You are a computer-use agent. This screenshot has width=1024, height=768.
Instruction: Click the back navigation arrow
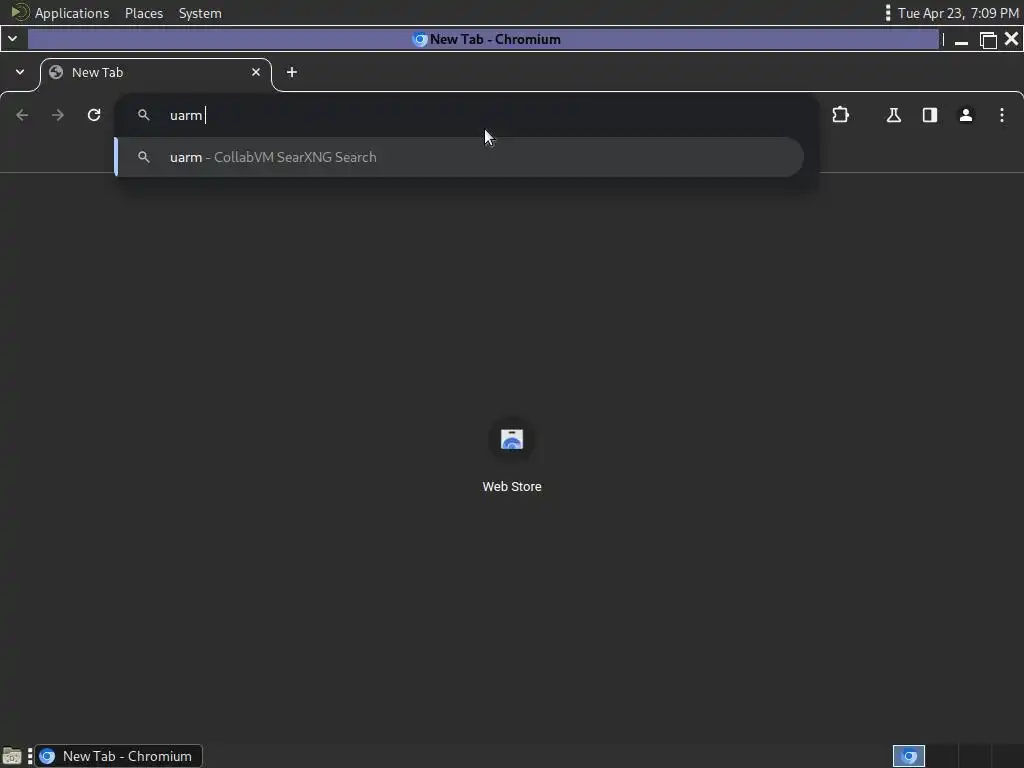click(x=22, y=115)
